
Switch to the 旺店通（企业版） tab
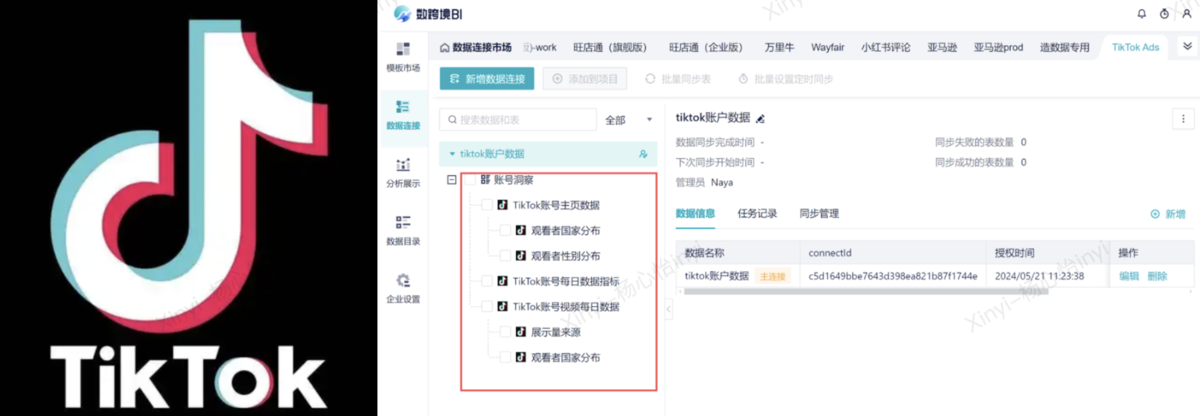(705, 47)
